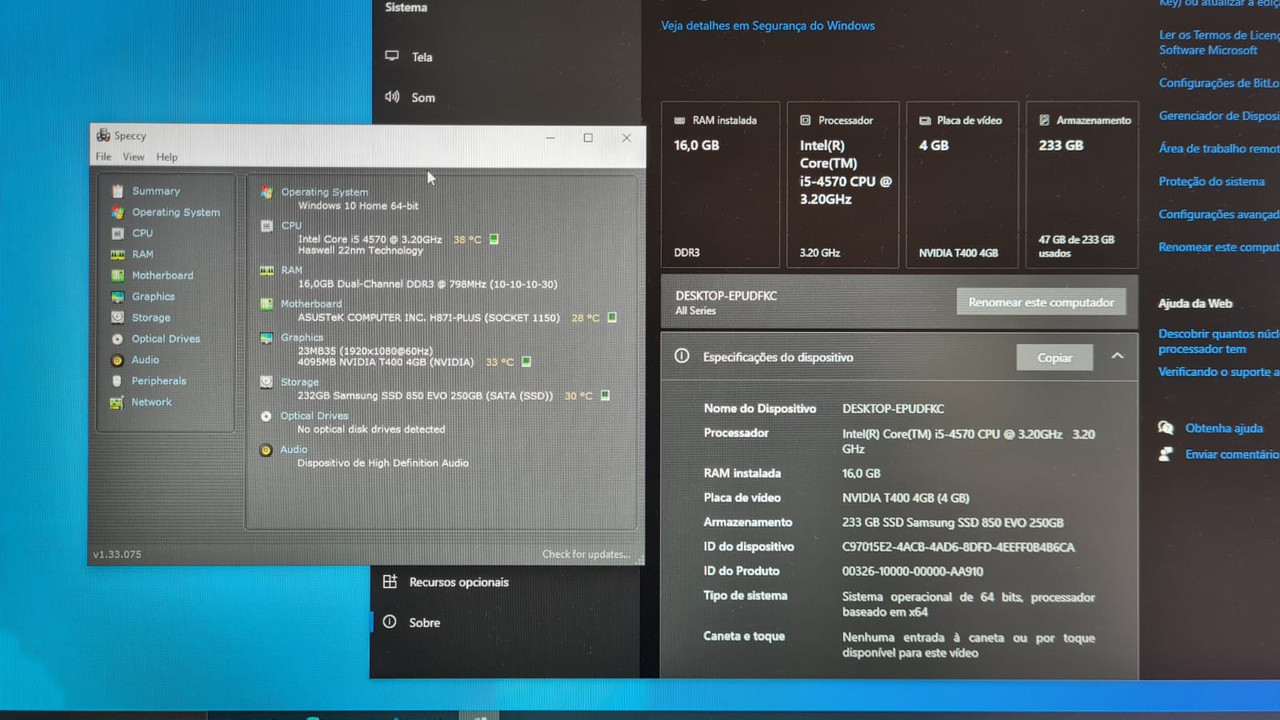The height and width of the screenshot is (720, 1280).
Task: Click the green status square beside graphics temperature 33 °C
Action: (x=526, y=362)
